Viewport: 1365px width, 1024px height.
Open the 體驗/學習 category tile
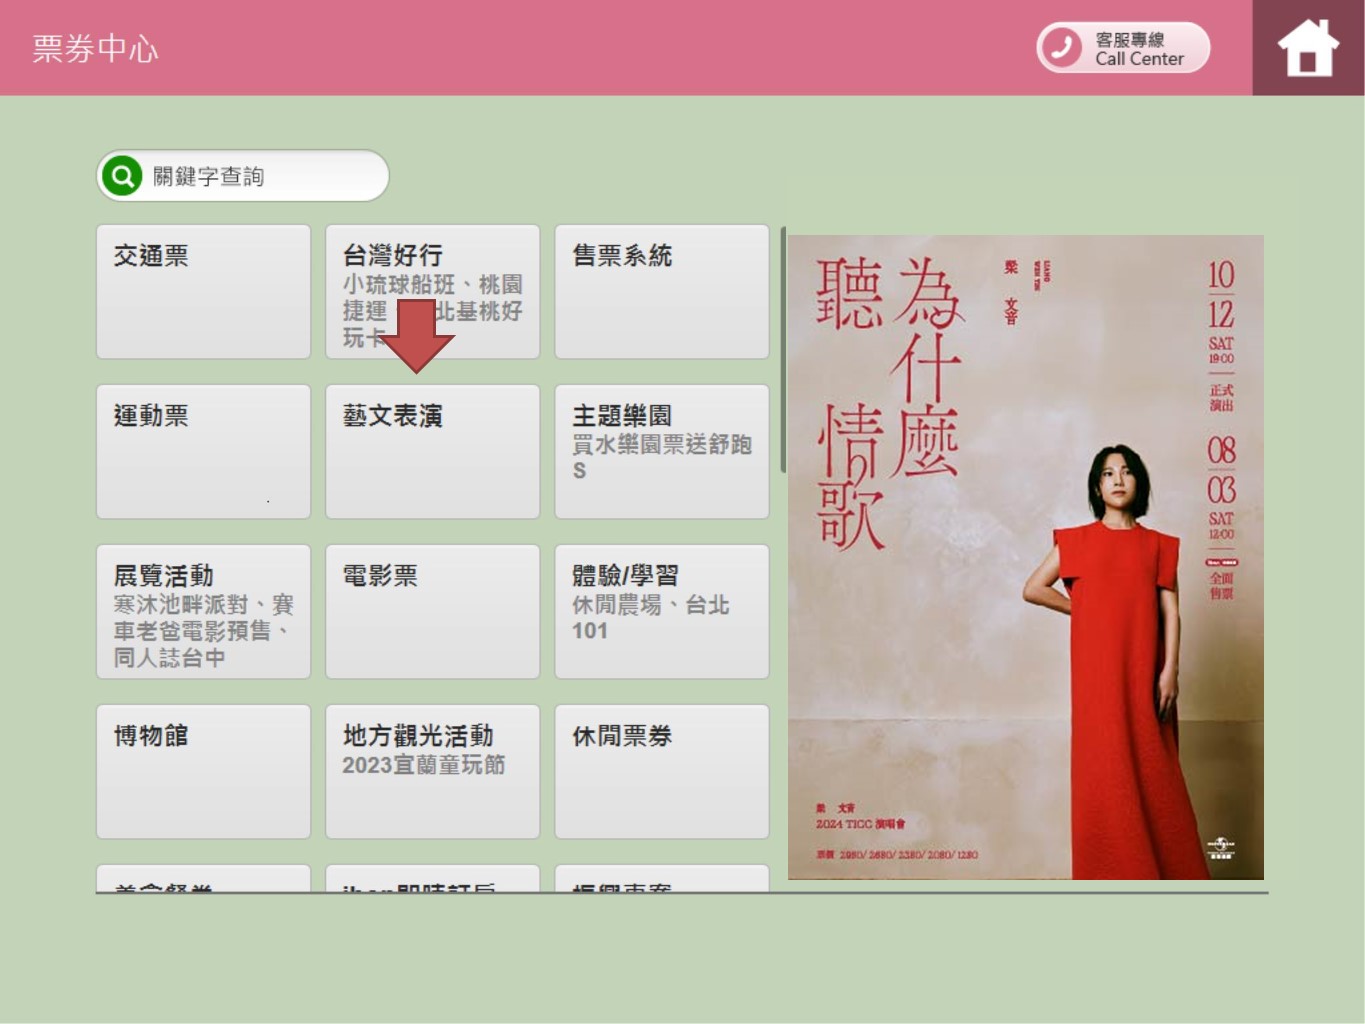(x=661, y=611)
